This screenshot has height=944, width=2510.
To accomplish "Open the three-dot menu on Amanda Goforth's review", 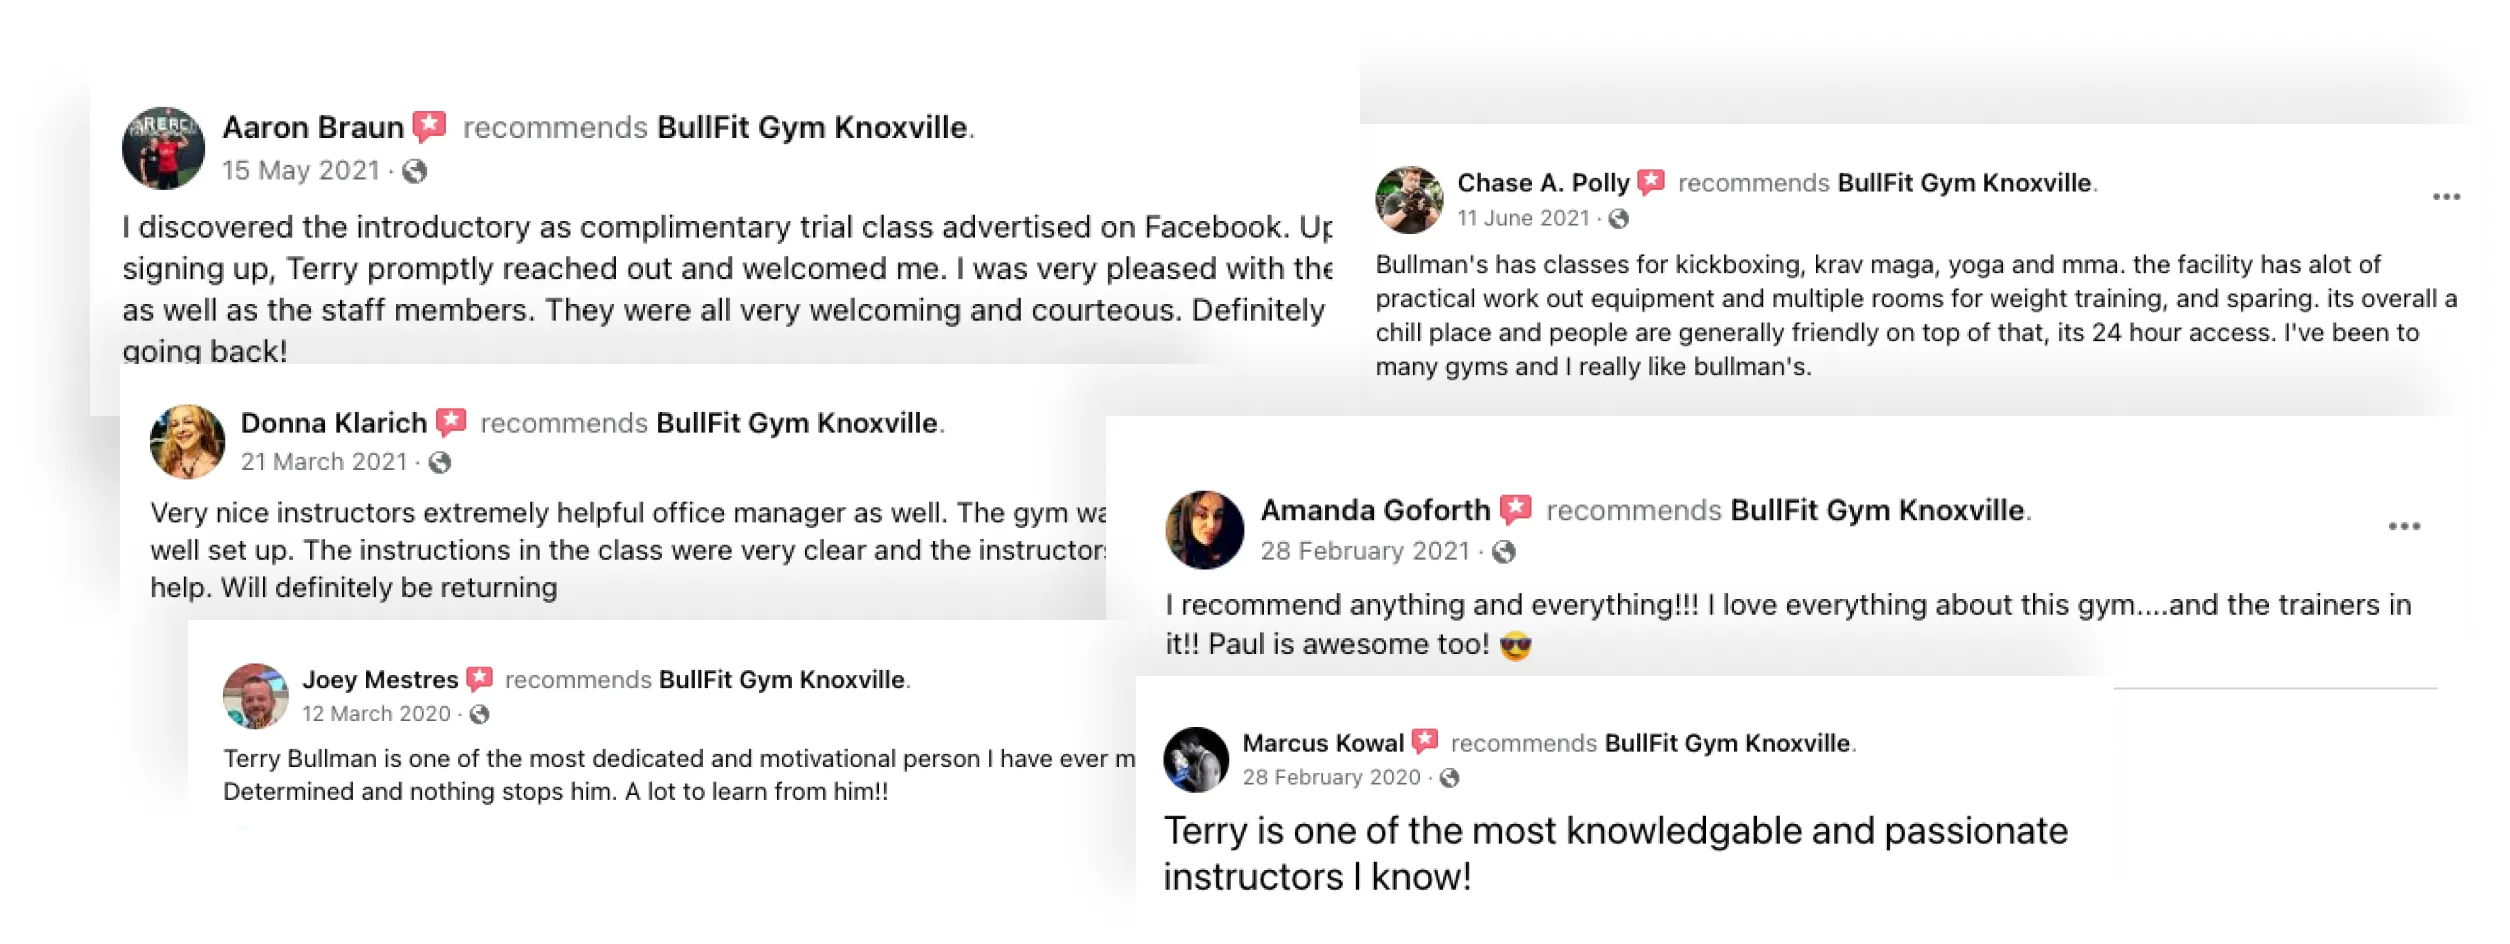I will [x=2404, y=526].
